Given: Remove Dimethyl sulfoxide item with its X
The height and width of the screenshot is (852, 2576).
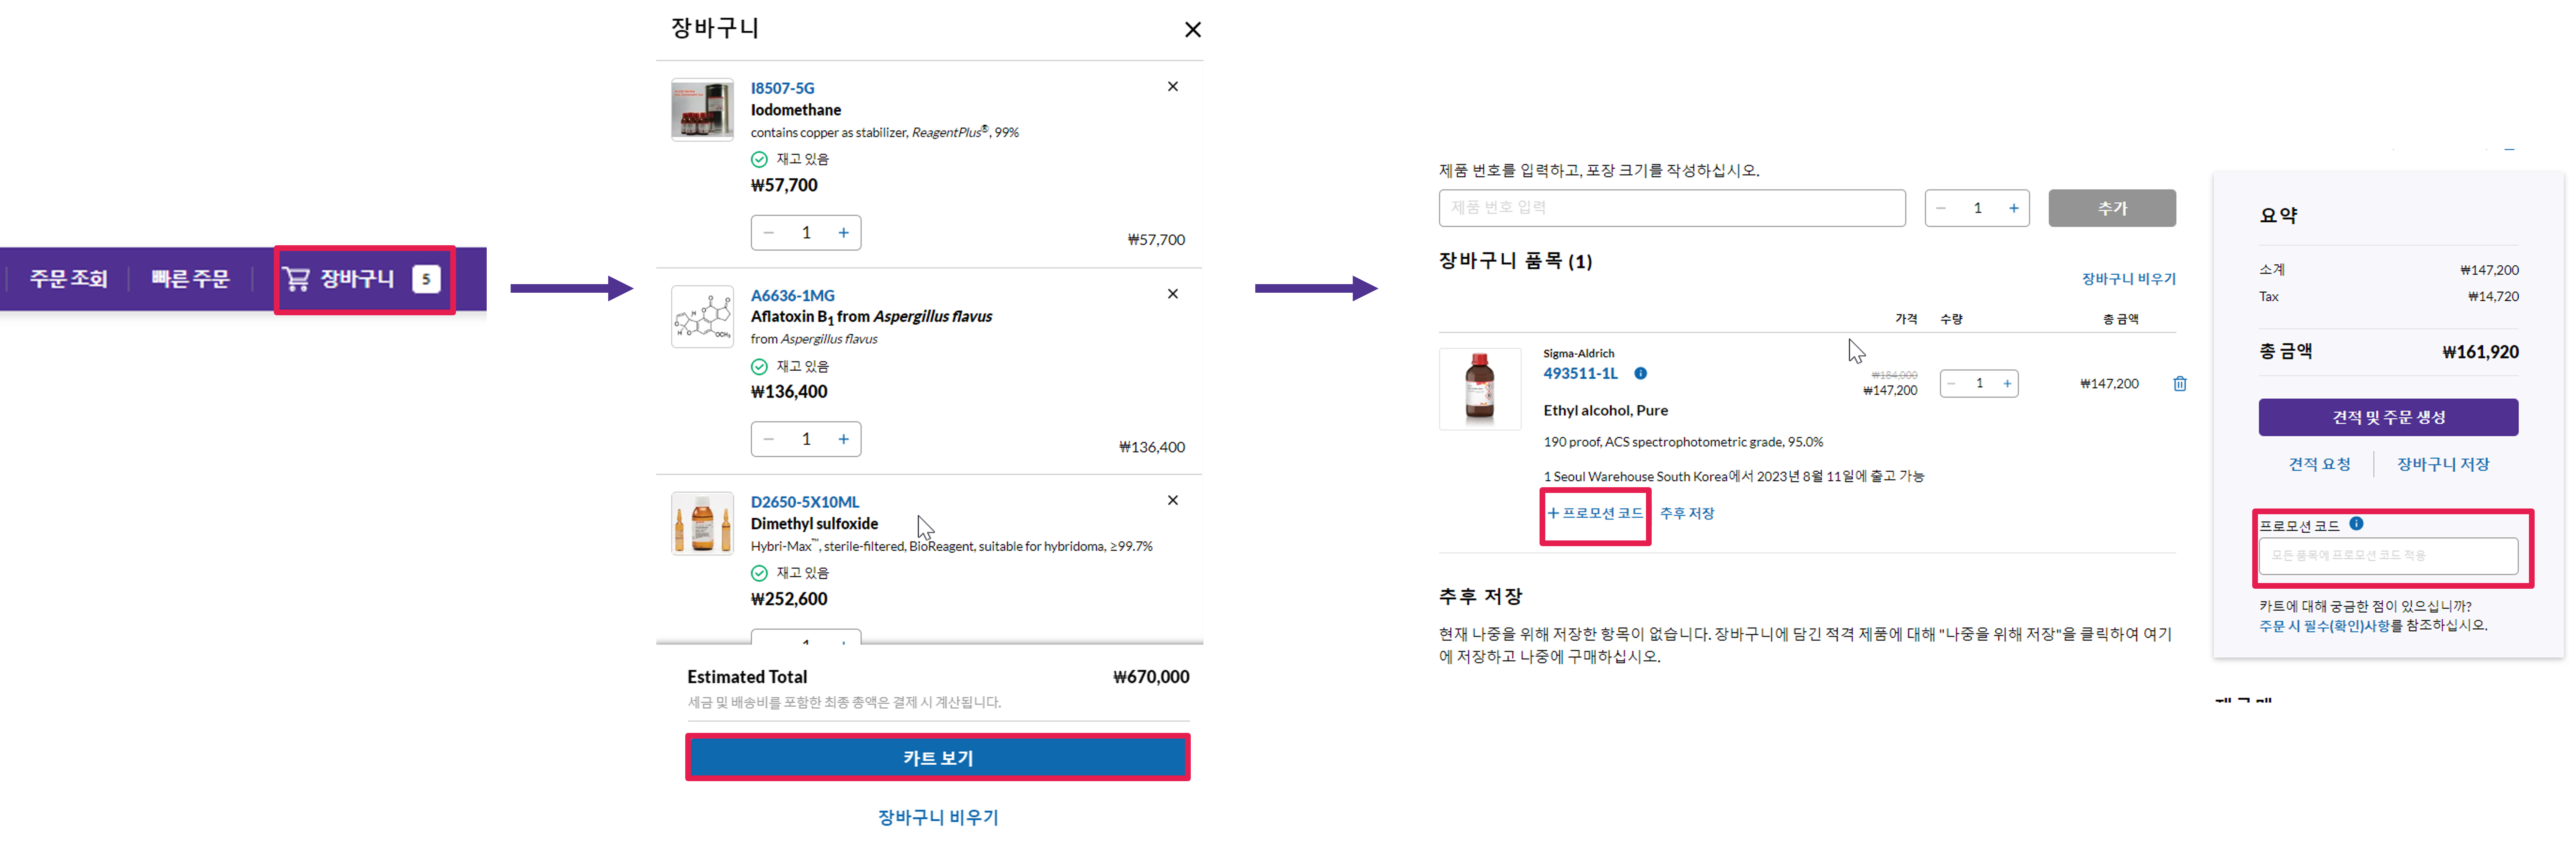Looking at the screenshot, I should (x=1173, y=500).
